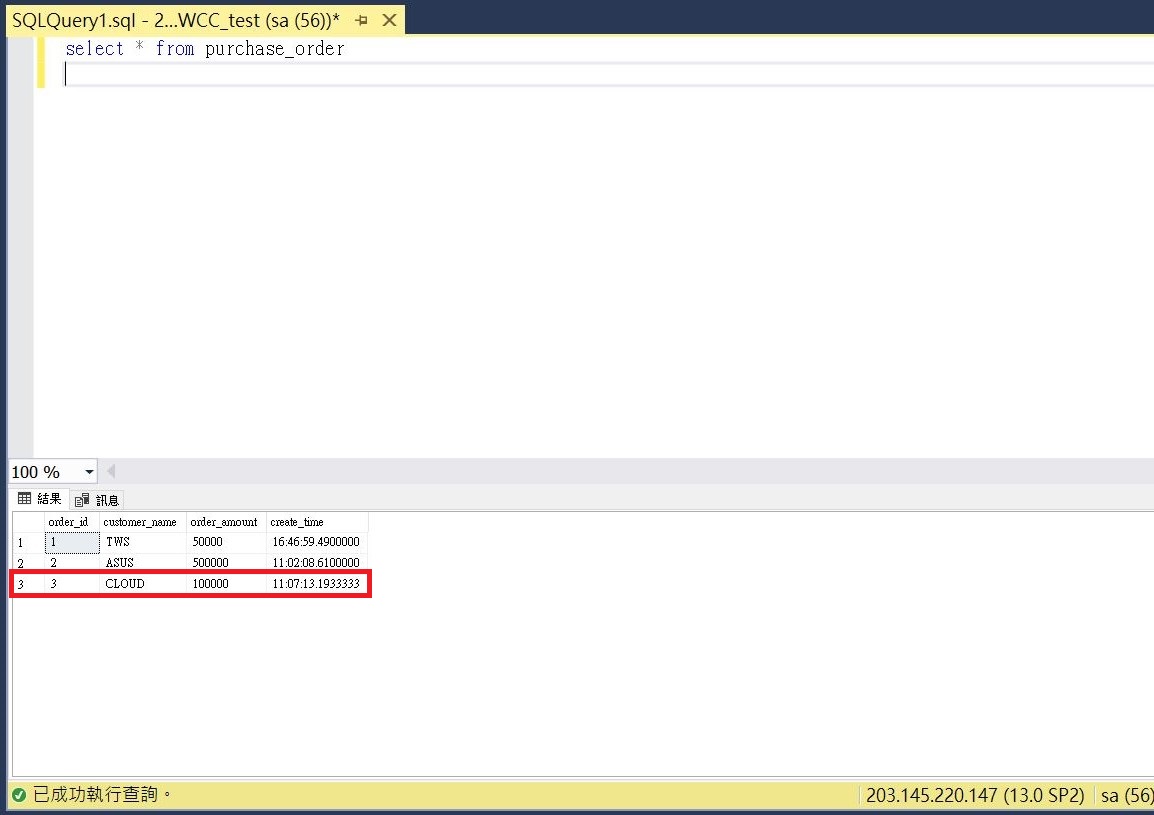Click the green query success icon
This screenshot has width=1154, height=815.
pos(20,795)
